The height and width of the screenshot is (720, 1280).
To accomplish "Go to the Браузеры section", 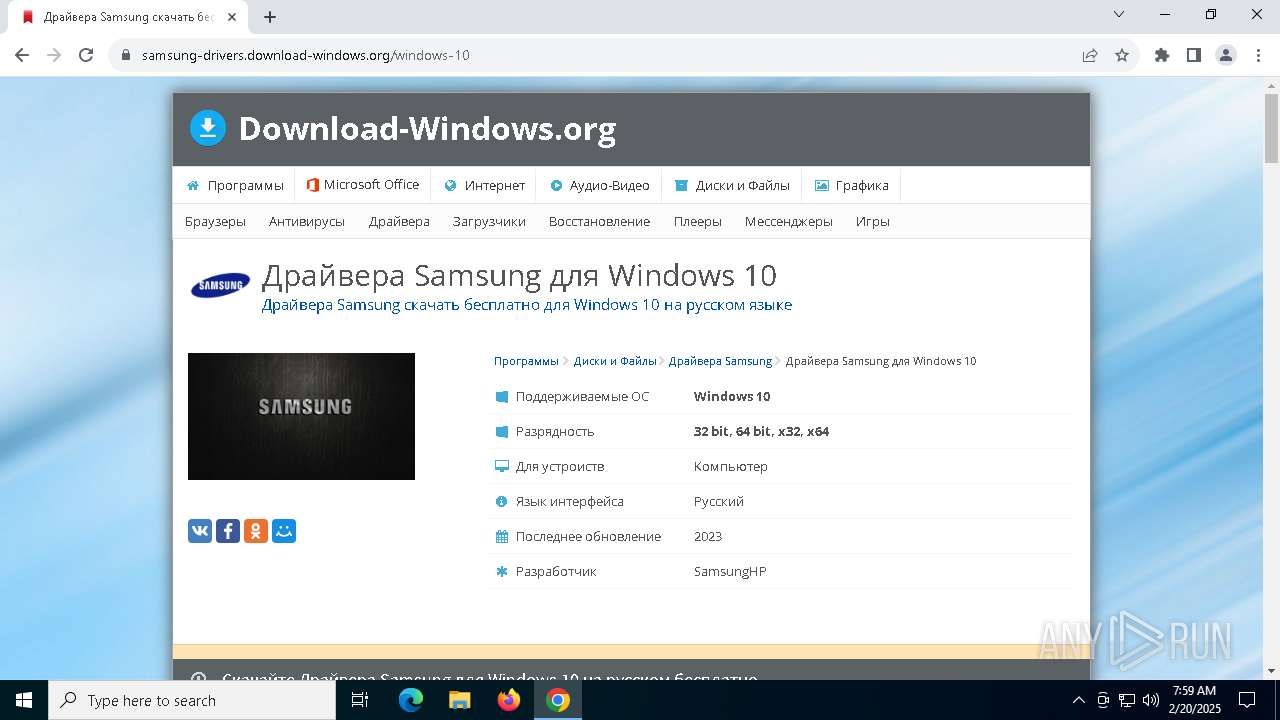I will (x=215, y=221).
